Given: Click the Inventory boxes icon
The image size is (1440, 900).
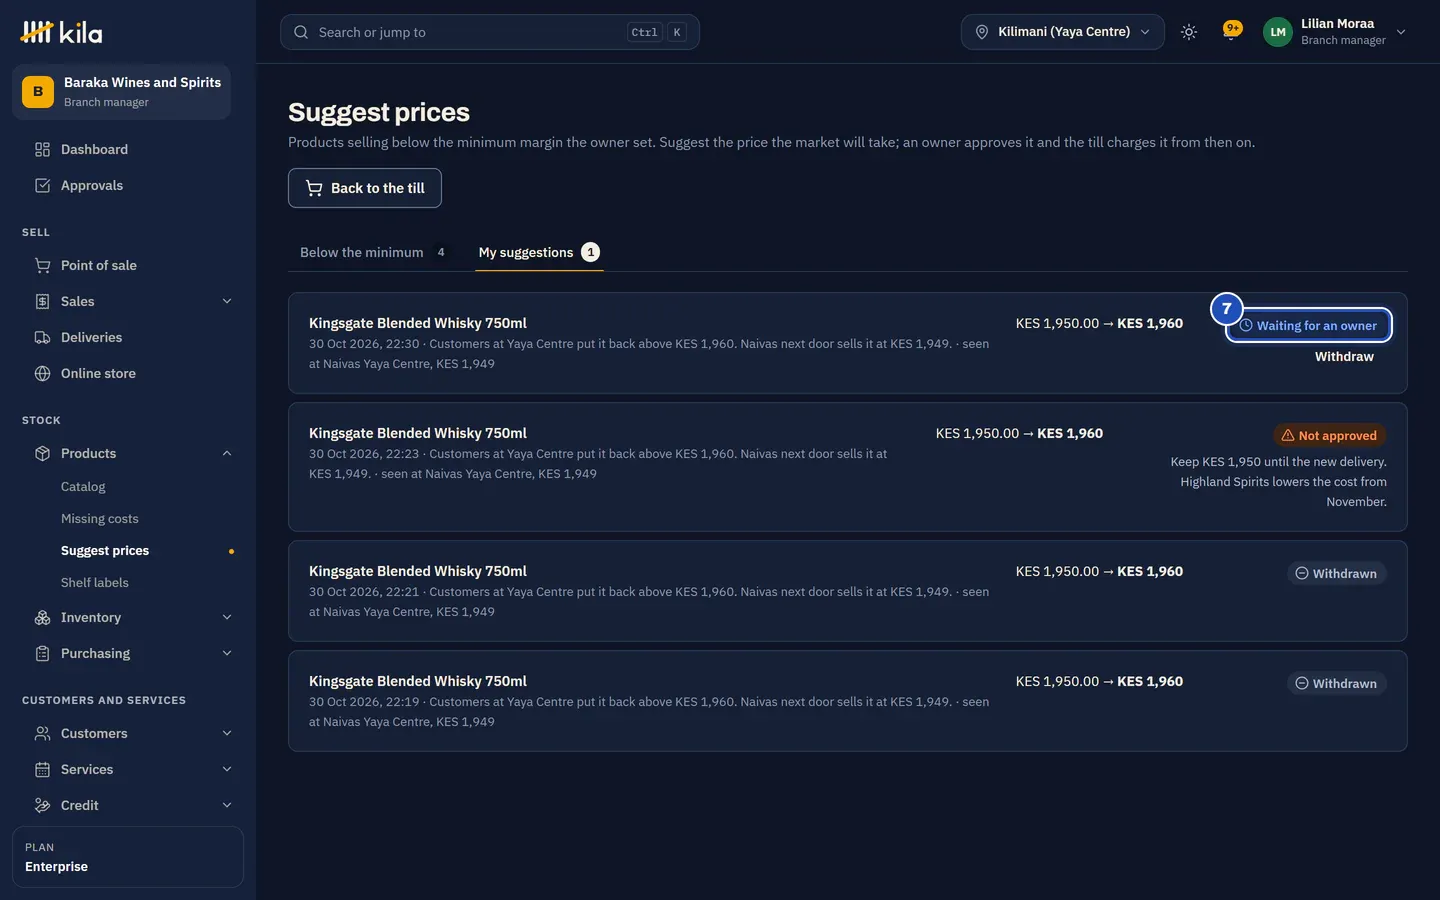Looking at the screenshot, I should click(42, 618).
